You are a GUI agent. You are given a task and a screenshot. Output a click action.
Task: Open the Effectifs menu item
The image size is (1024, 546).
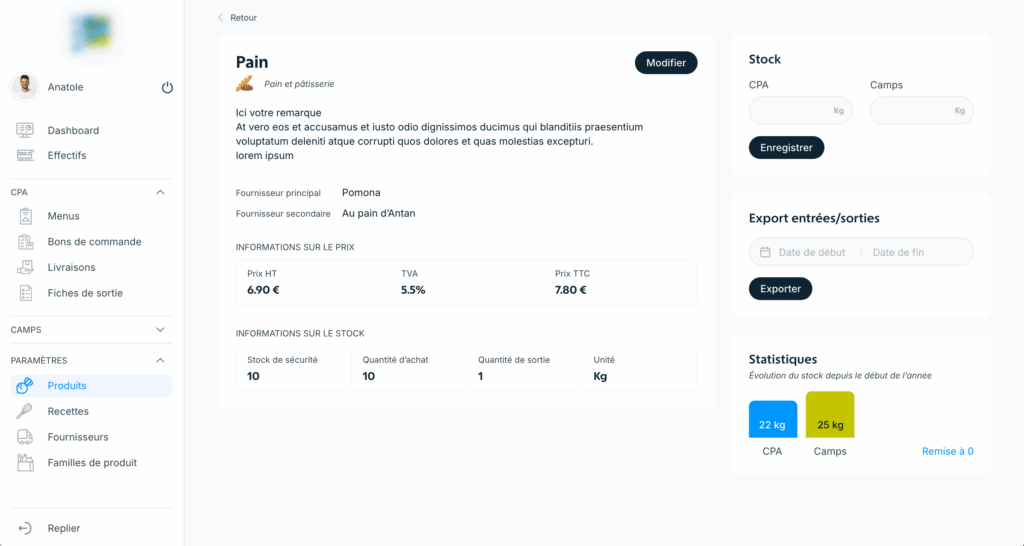click(x=67, y=155)
